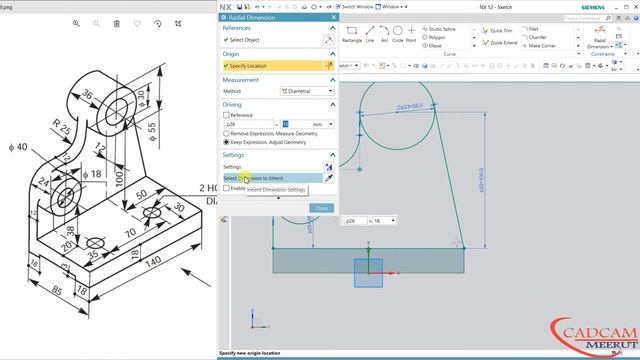Click the Curve group label
Viewport: 640px width, 360px height.
pyautogui.click(x=449, y=54)
